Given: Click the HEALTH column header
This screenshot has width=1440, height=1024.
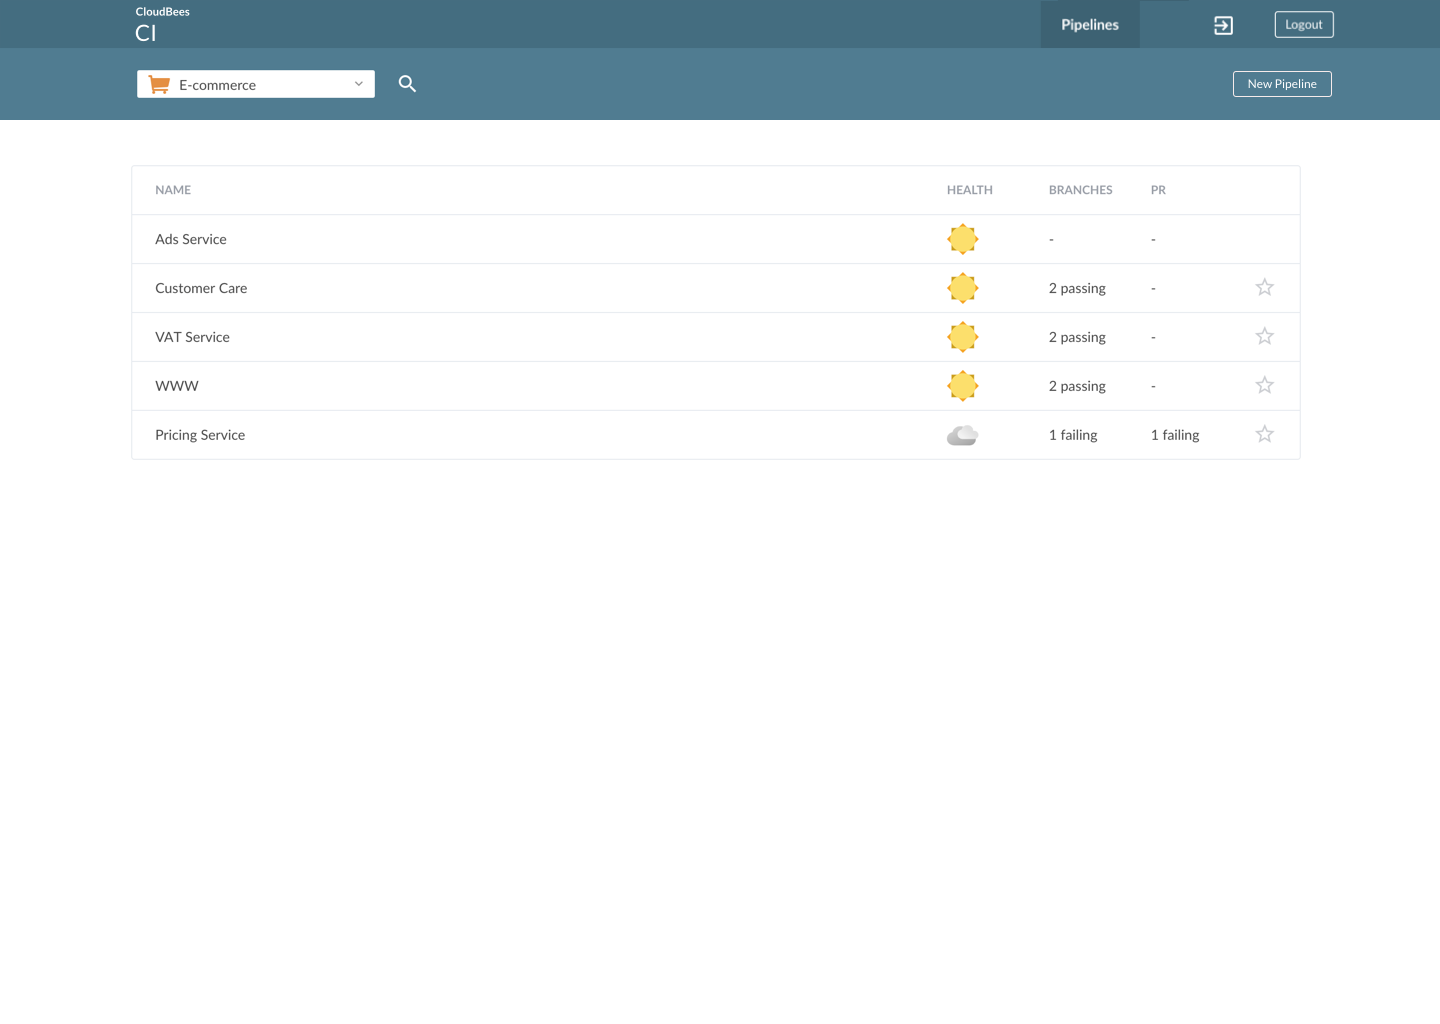Looking at the screenshot, I should point(970,190).
